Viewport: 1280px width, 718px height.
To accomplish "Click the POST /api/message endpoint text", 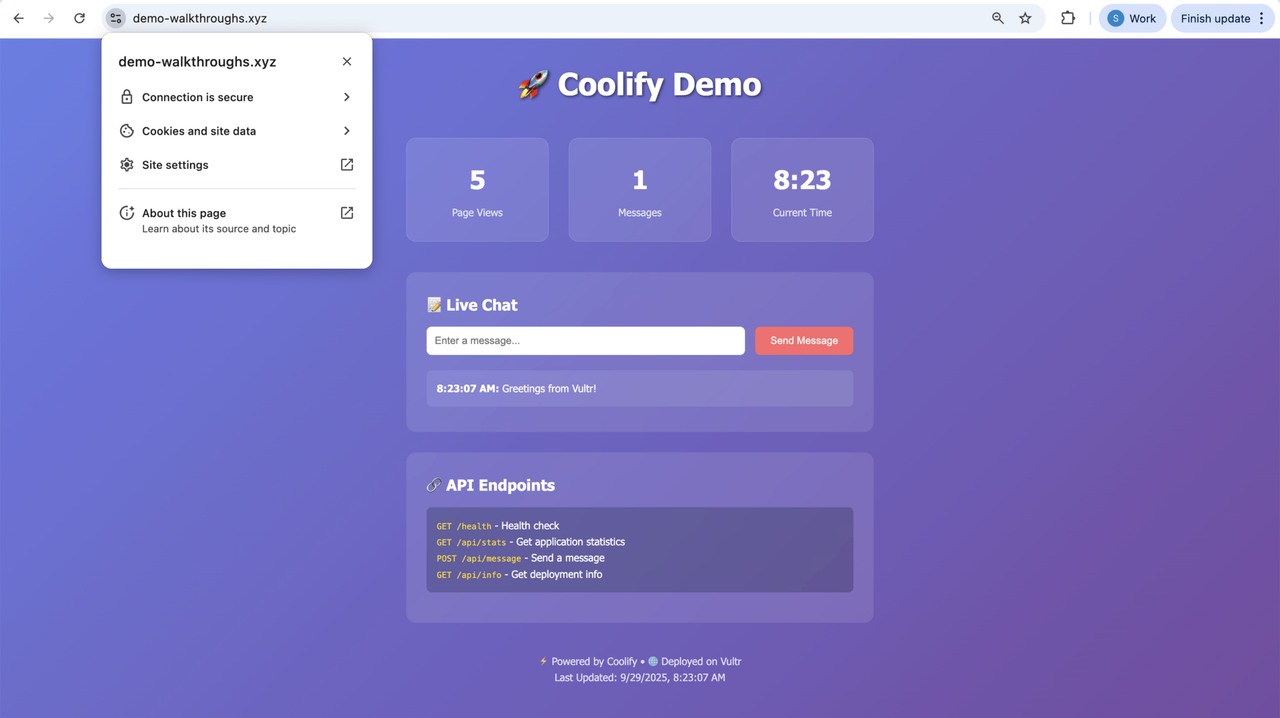I will [479, 558].
